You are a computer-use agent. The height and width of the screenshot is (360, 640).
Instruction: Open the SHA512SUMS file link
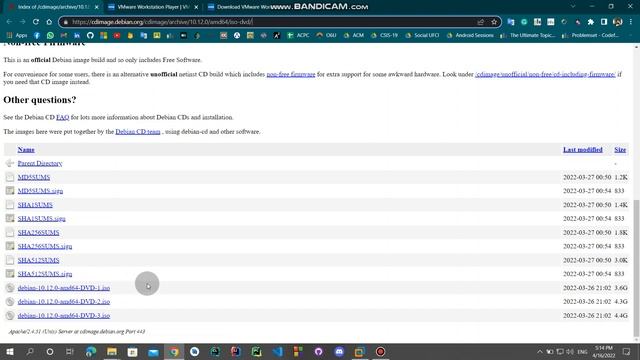38,260
